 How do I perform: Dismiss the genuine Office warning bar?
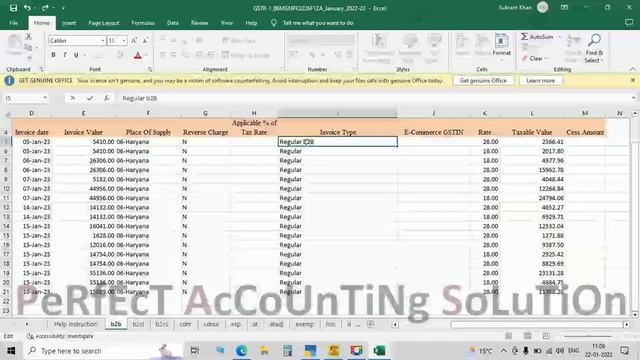click(x=632, y=80)
